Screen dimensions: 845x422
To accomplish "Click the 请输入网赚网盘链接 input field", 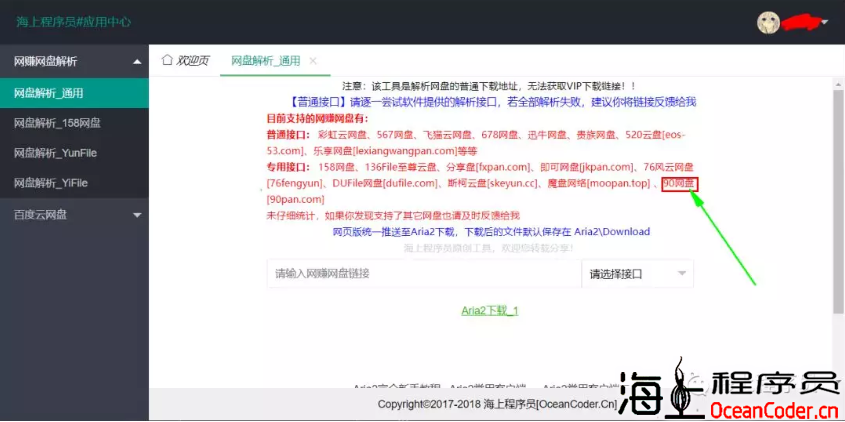I will tap(424, 274).
